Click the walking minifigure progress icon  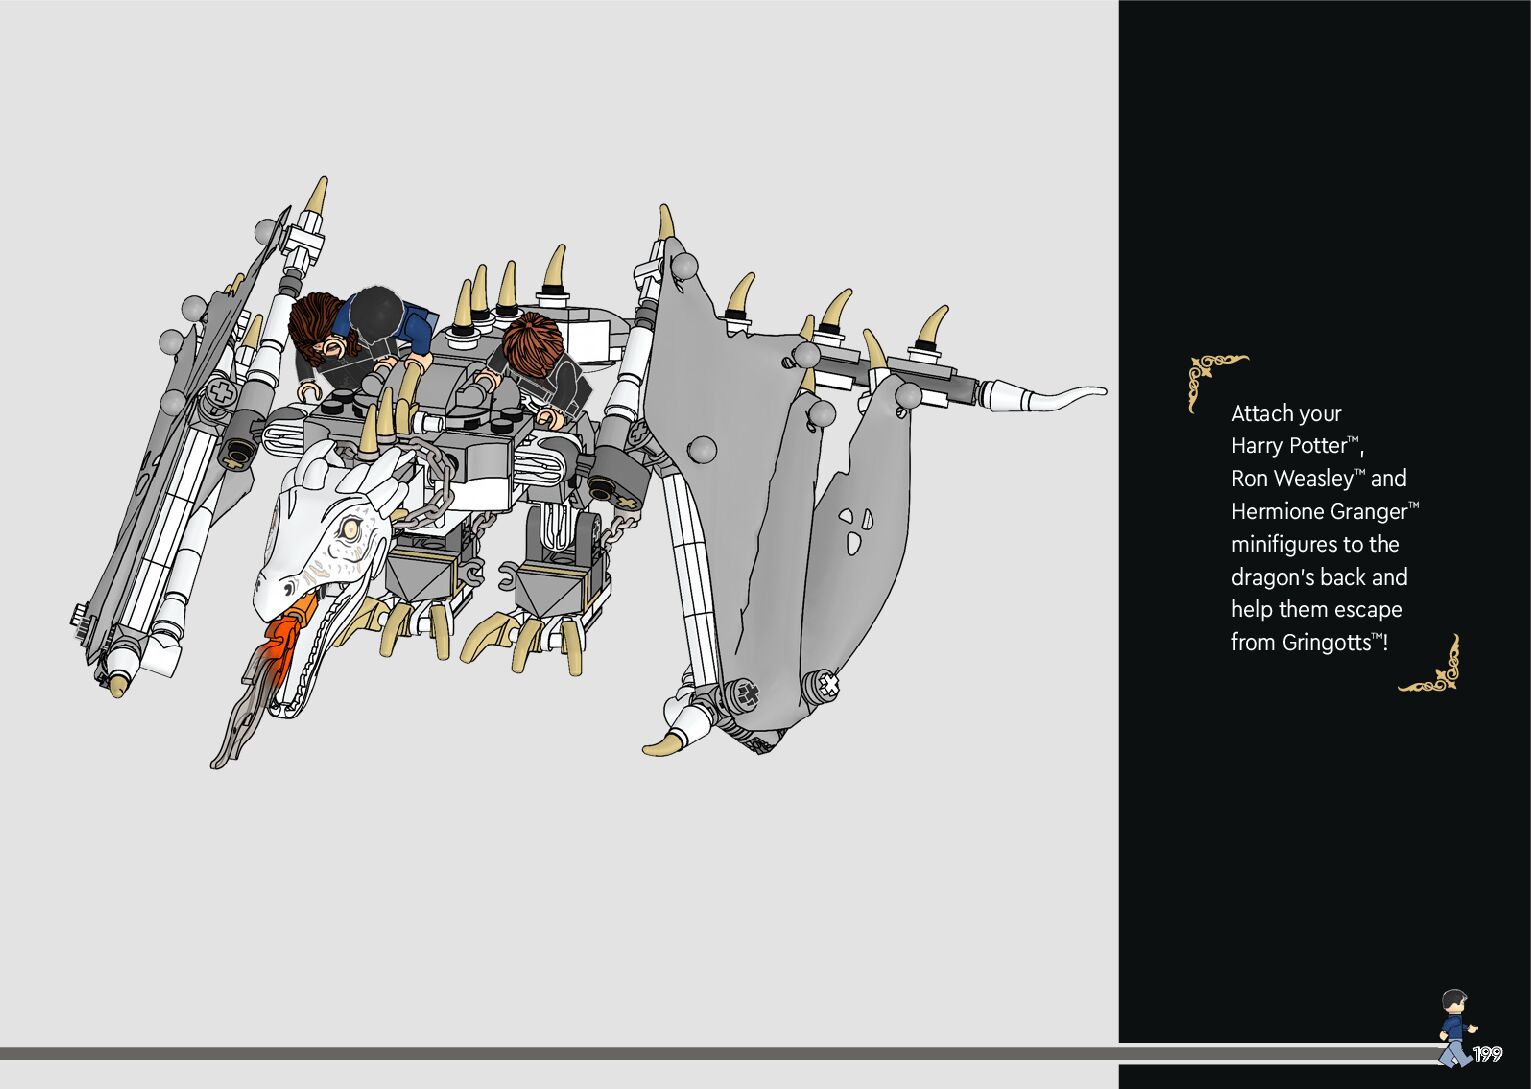pyautogui.click(x=1455, y=1027)
